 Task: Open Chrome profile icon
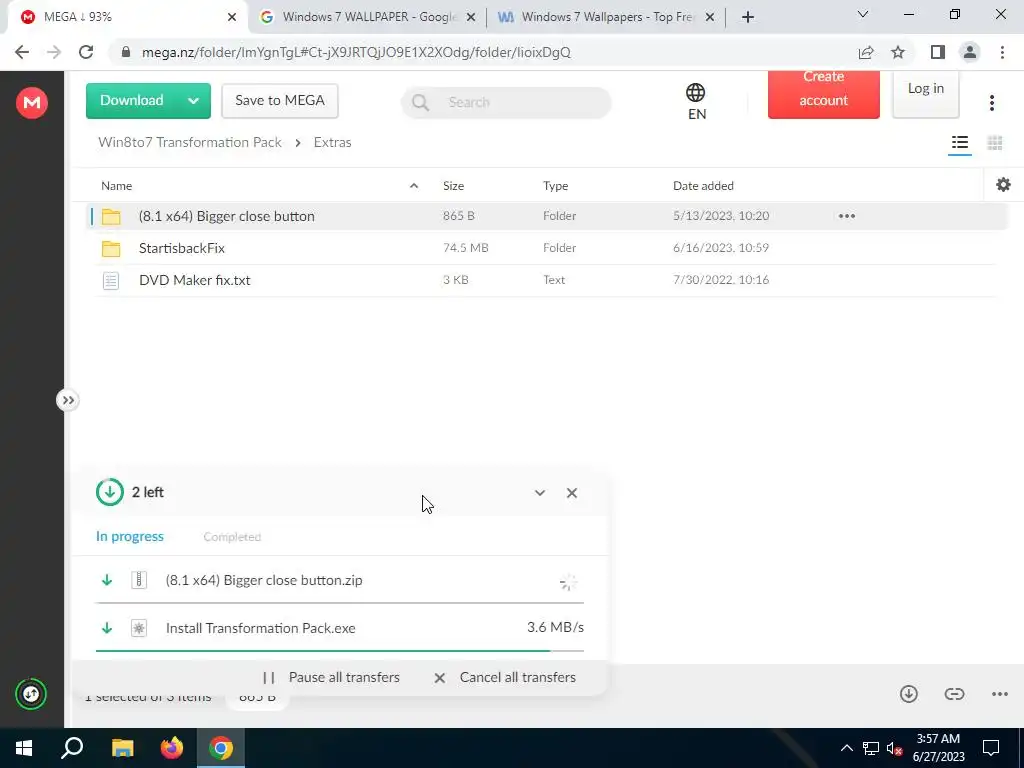tap(970, 52)
